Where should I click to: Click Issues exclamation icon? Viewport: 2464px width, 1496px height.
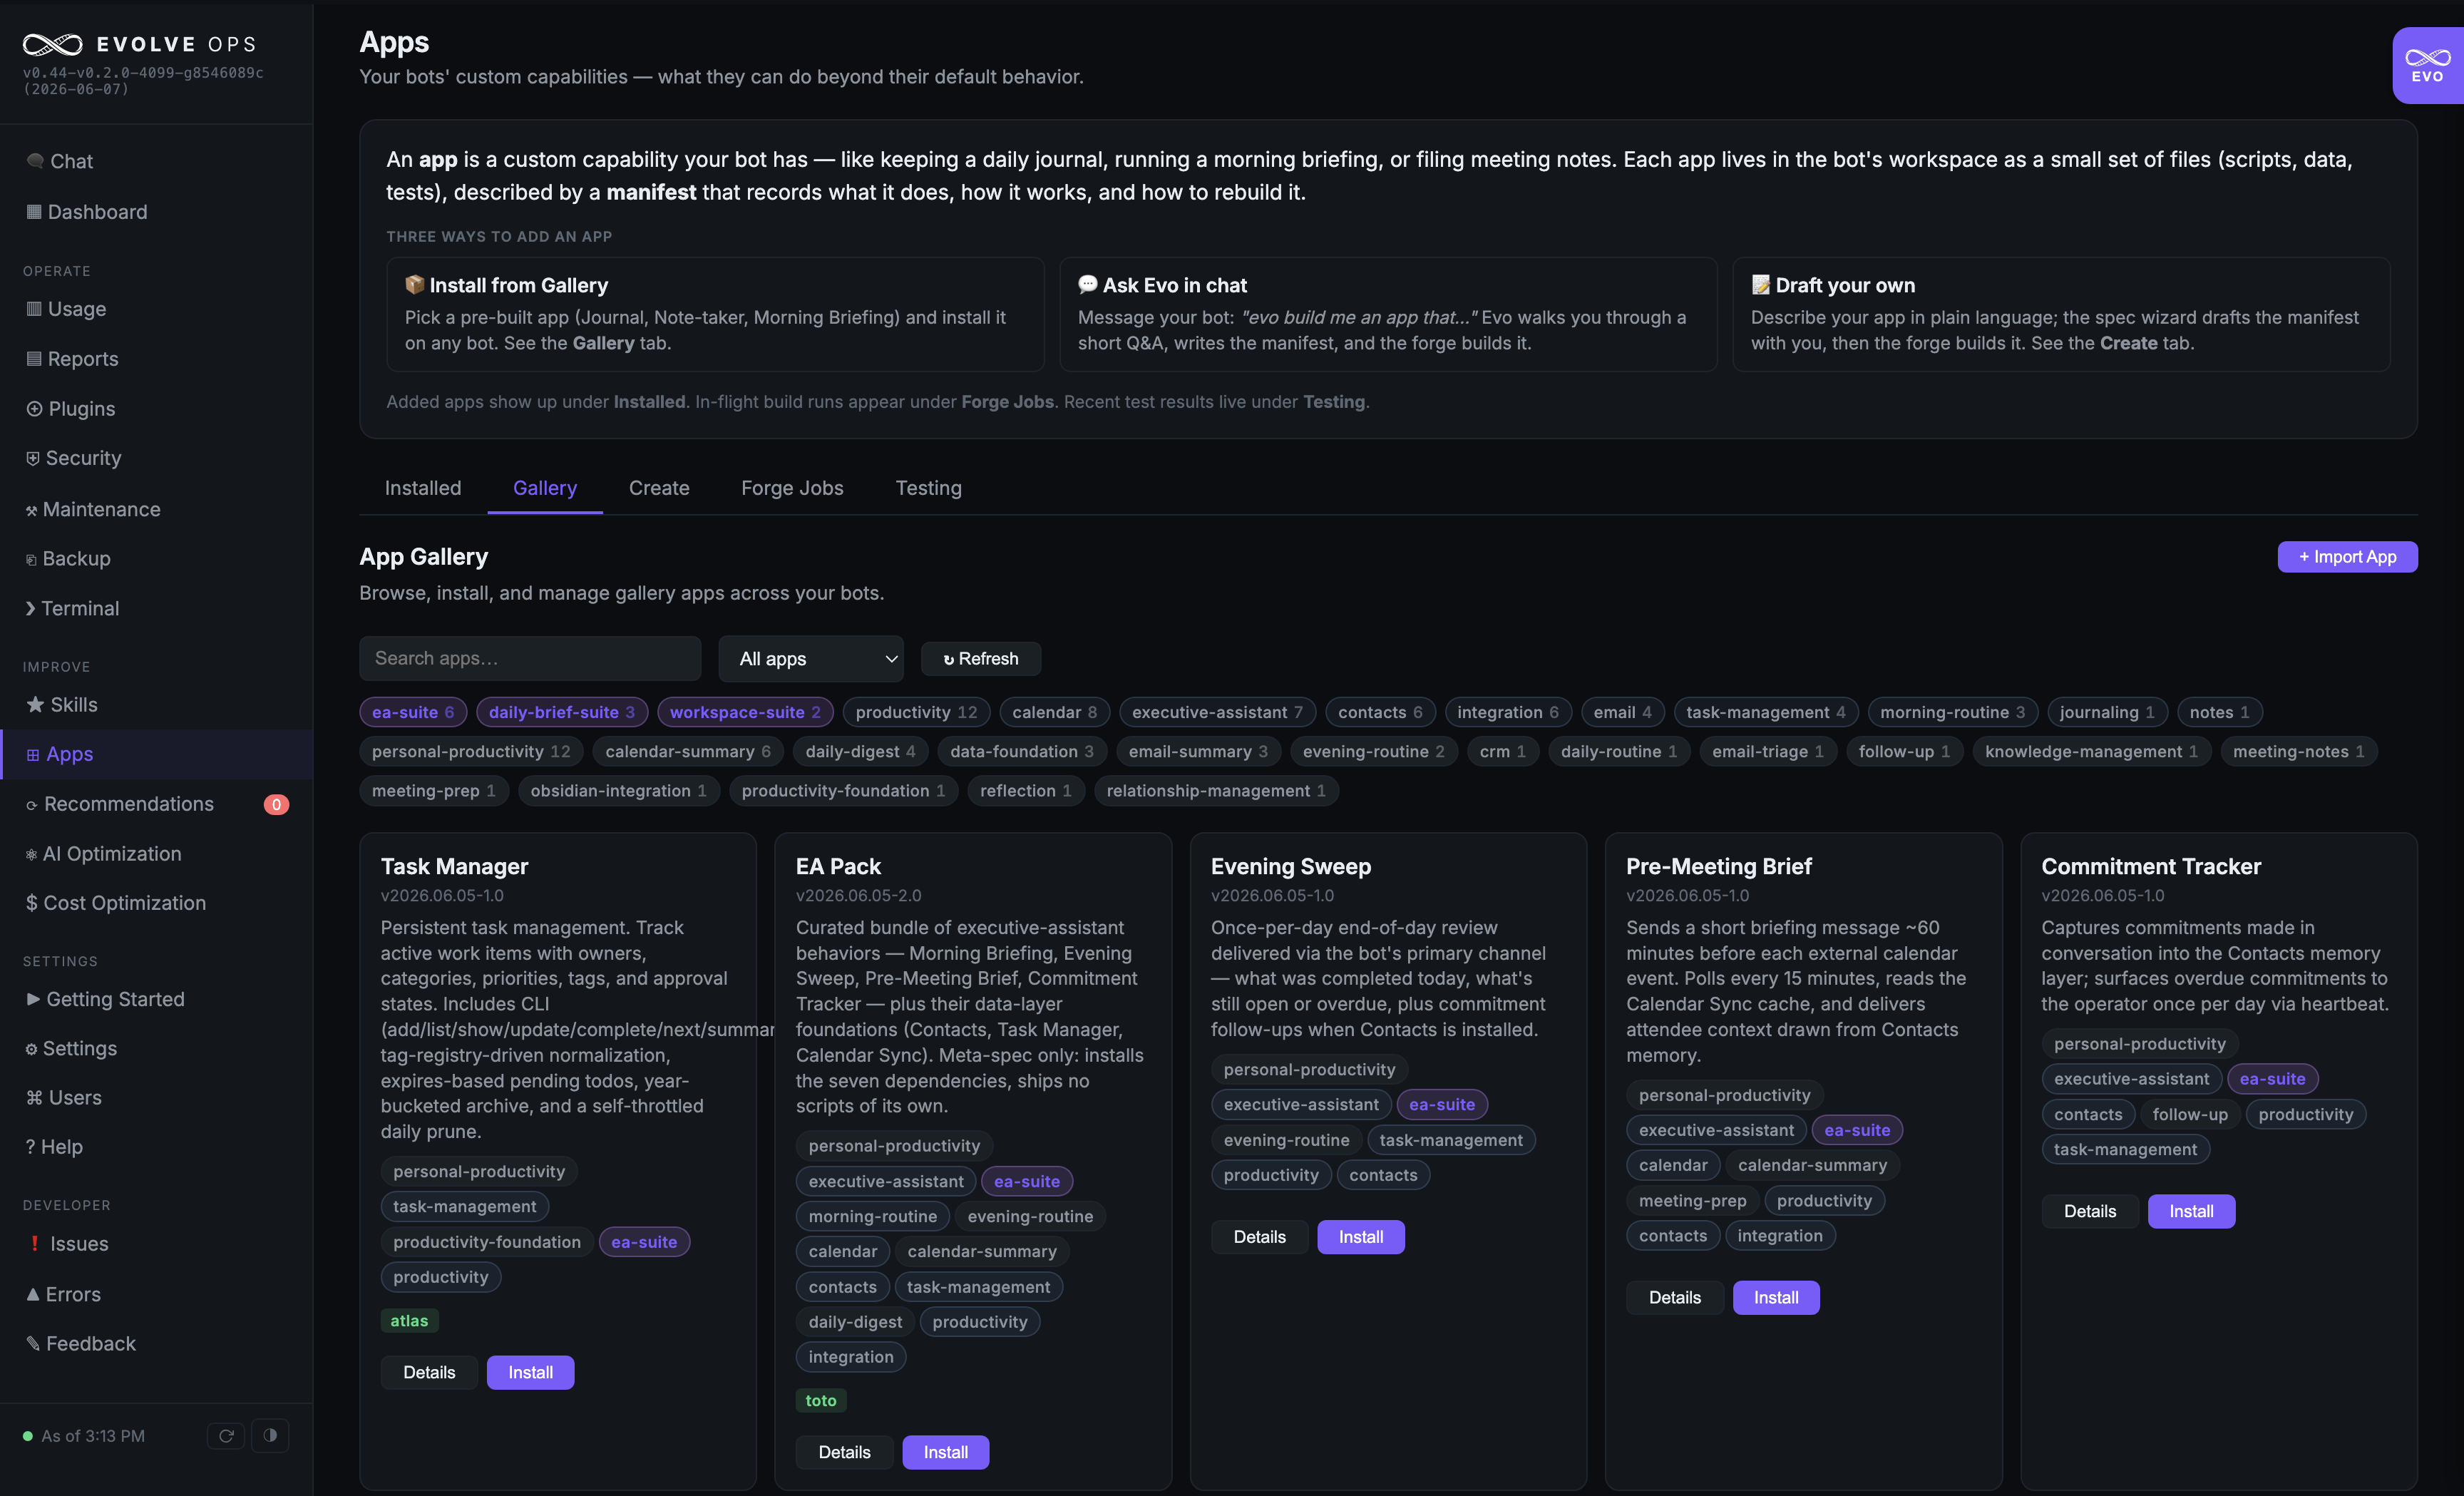[x=35, y=1244]
